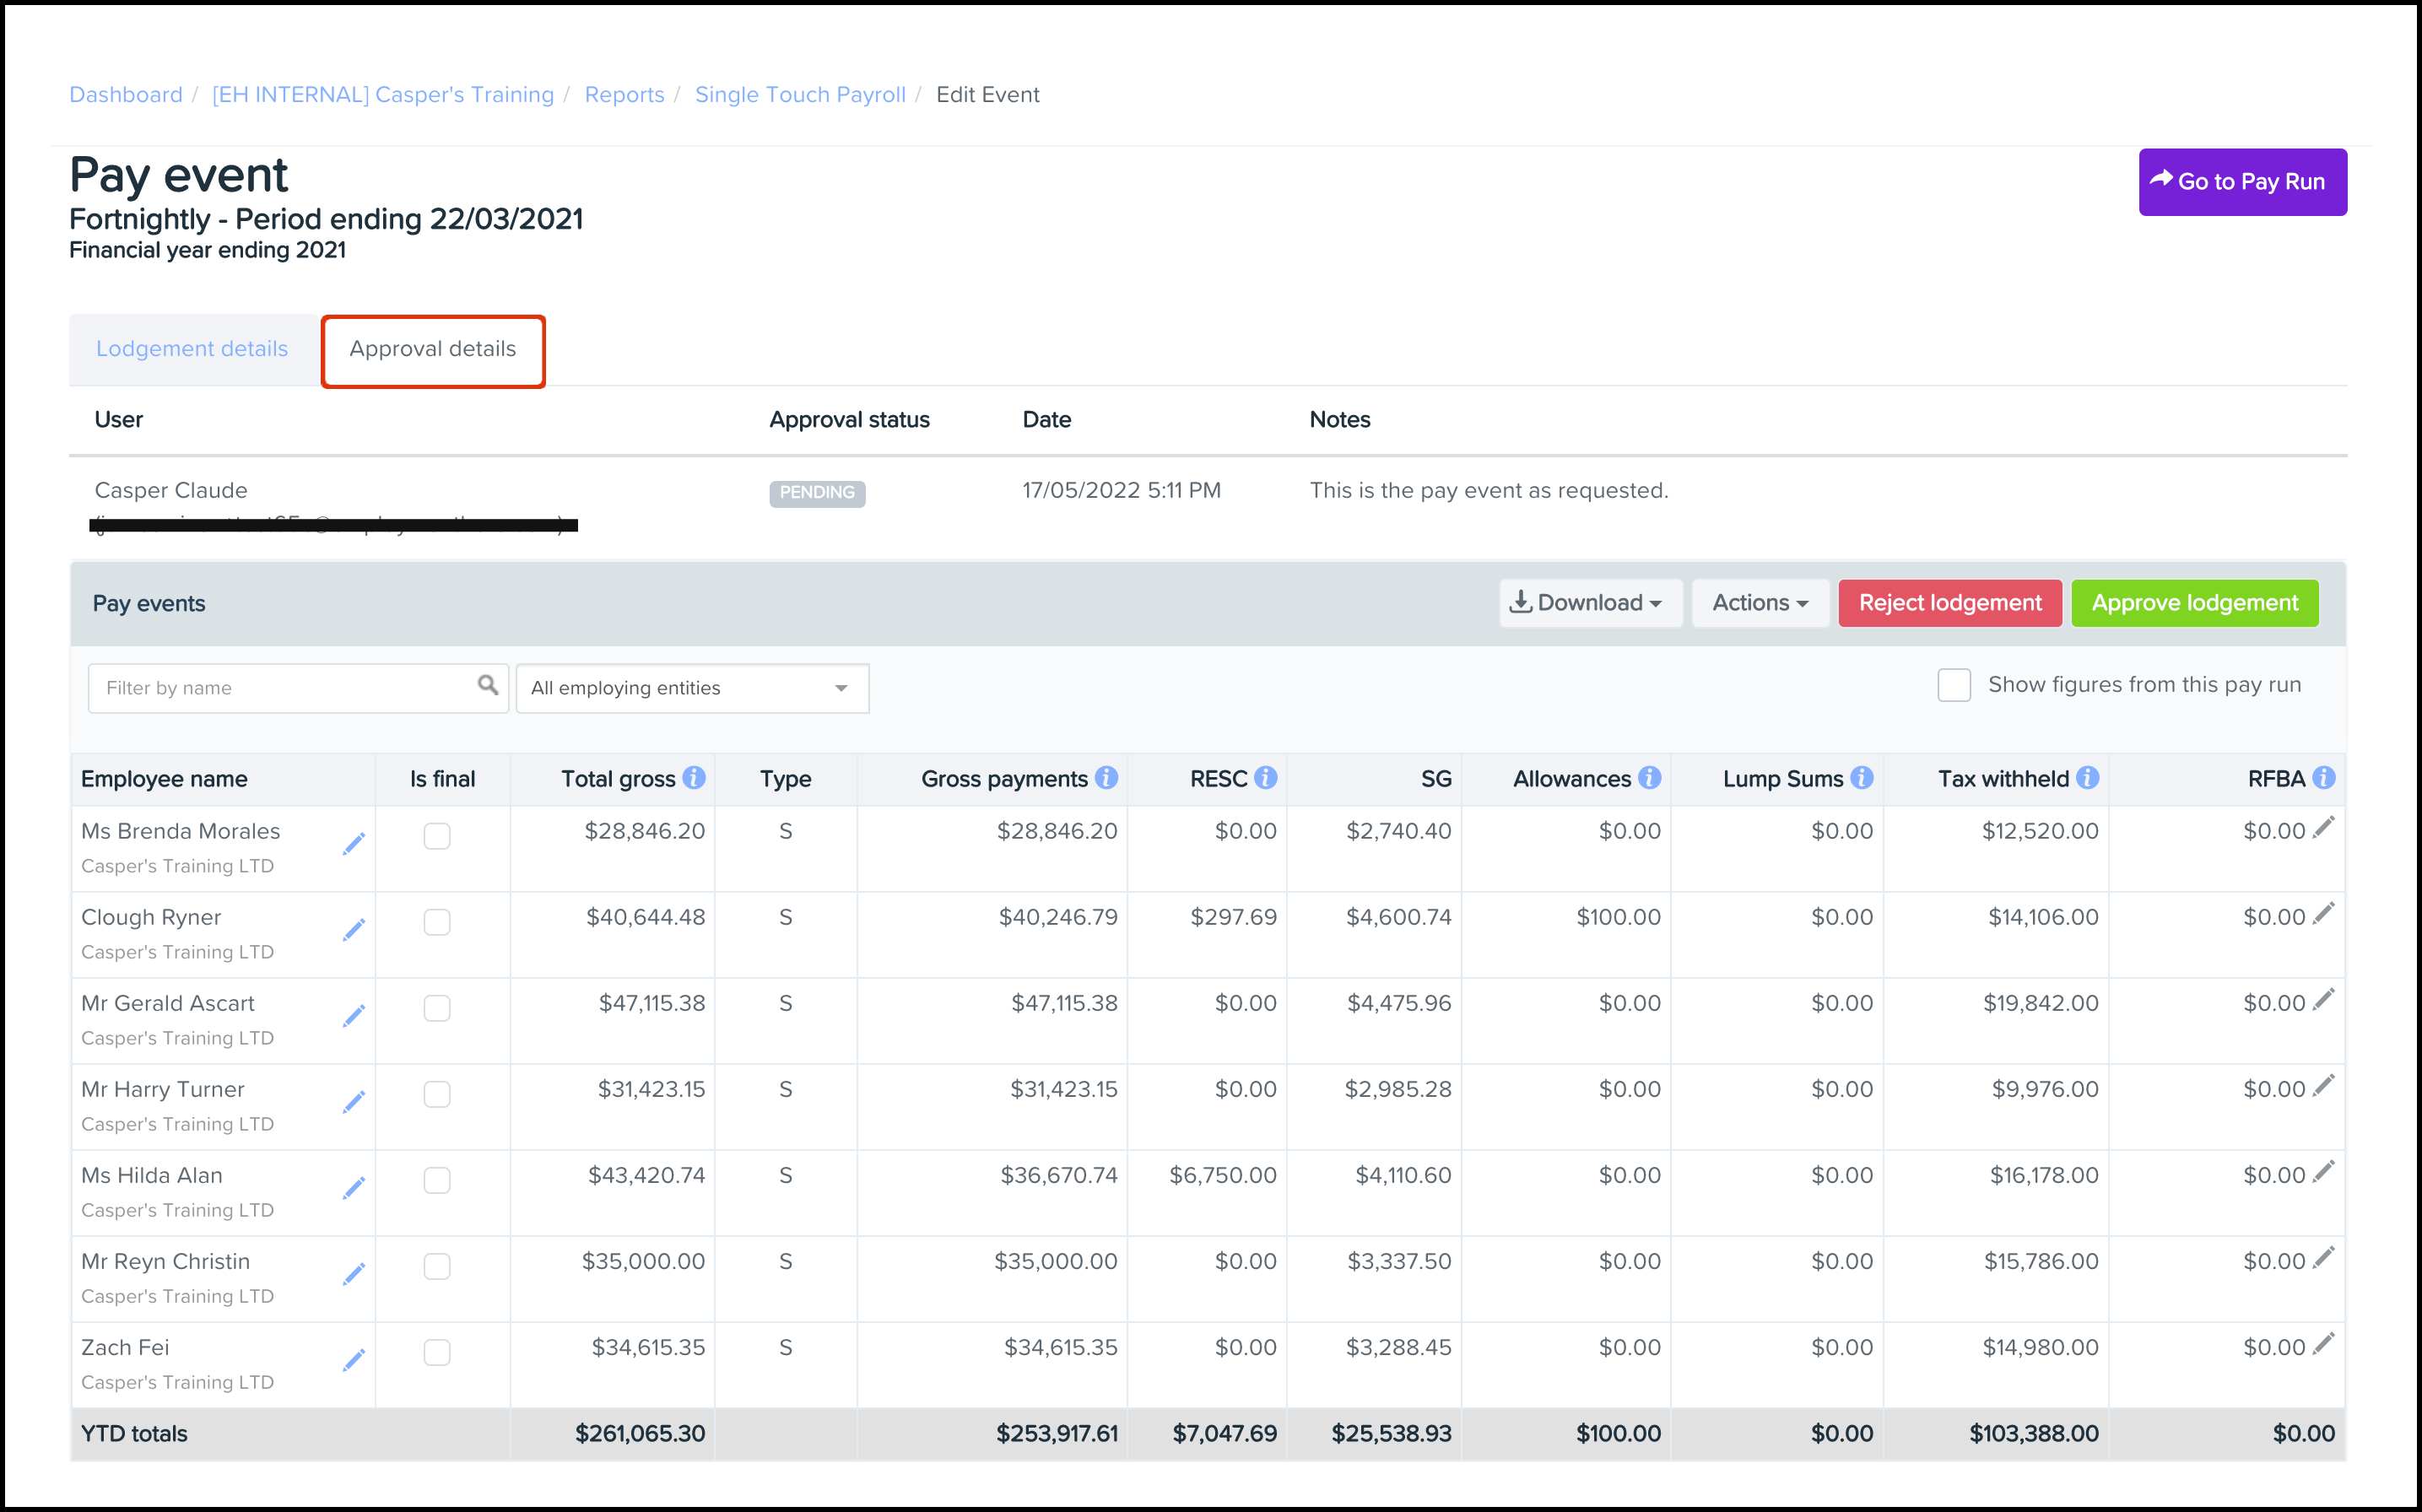The height and width of the screenshot is (1512, 2422).
Task: Expand the Actions dropdown menu
Action: (1760, 603)
